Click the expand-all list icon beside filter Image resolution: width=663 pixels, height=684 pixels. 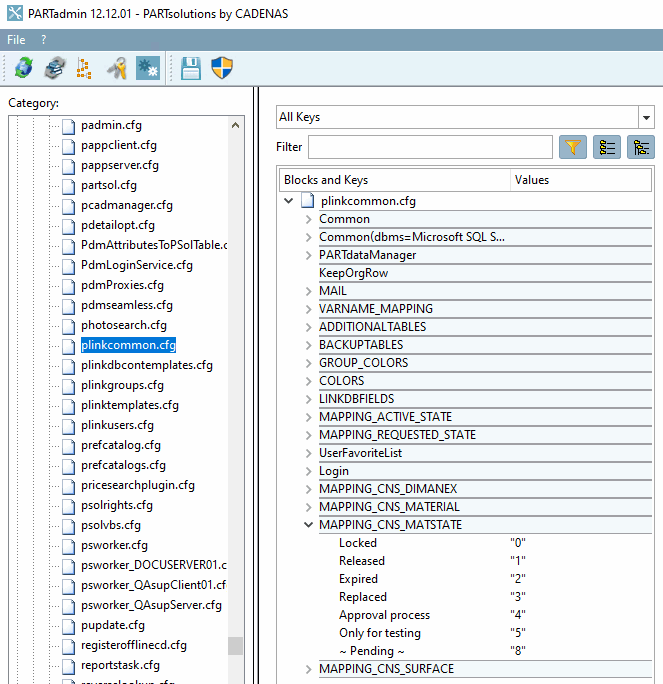click(x=607, y=147)
